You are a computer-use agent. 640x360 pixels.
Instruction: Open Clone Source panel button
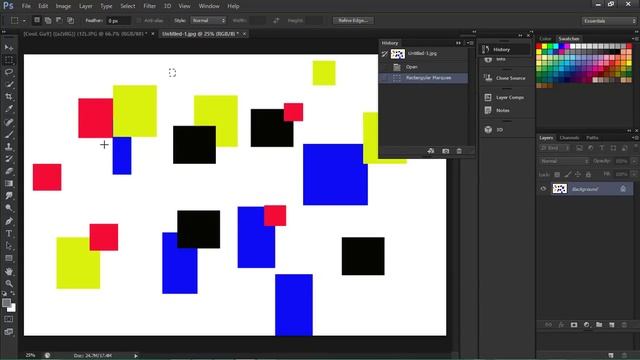(505, 78)
